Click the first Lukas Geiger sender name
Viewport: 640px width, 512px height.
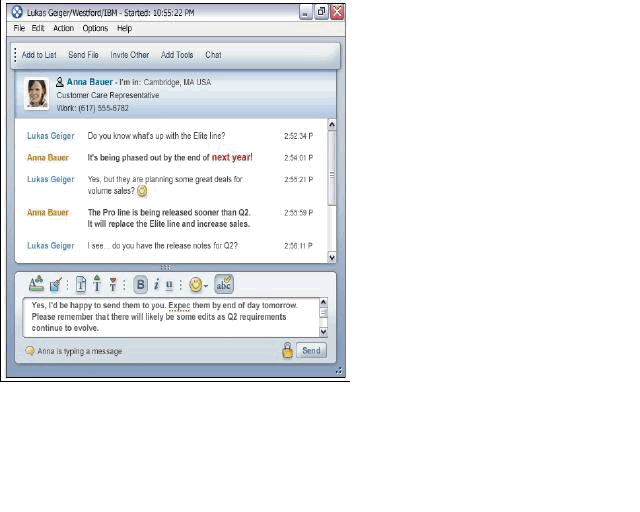click(x=51, y=136)
